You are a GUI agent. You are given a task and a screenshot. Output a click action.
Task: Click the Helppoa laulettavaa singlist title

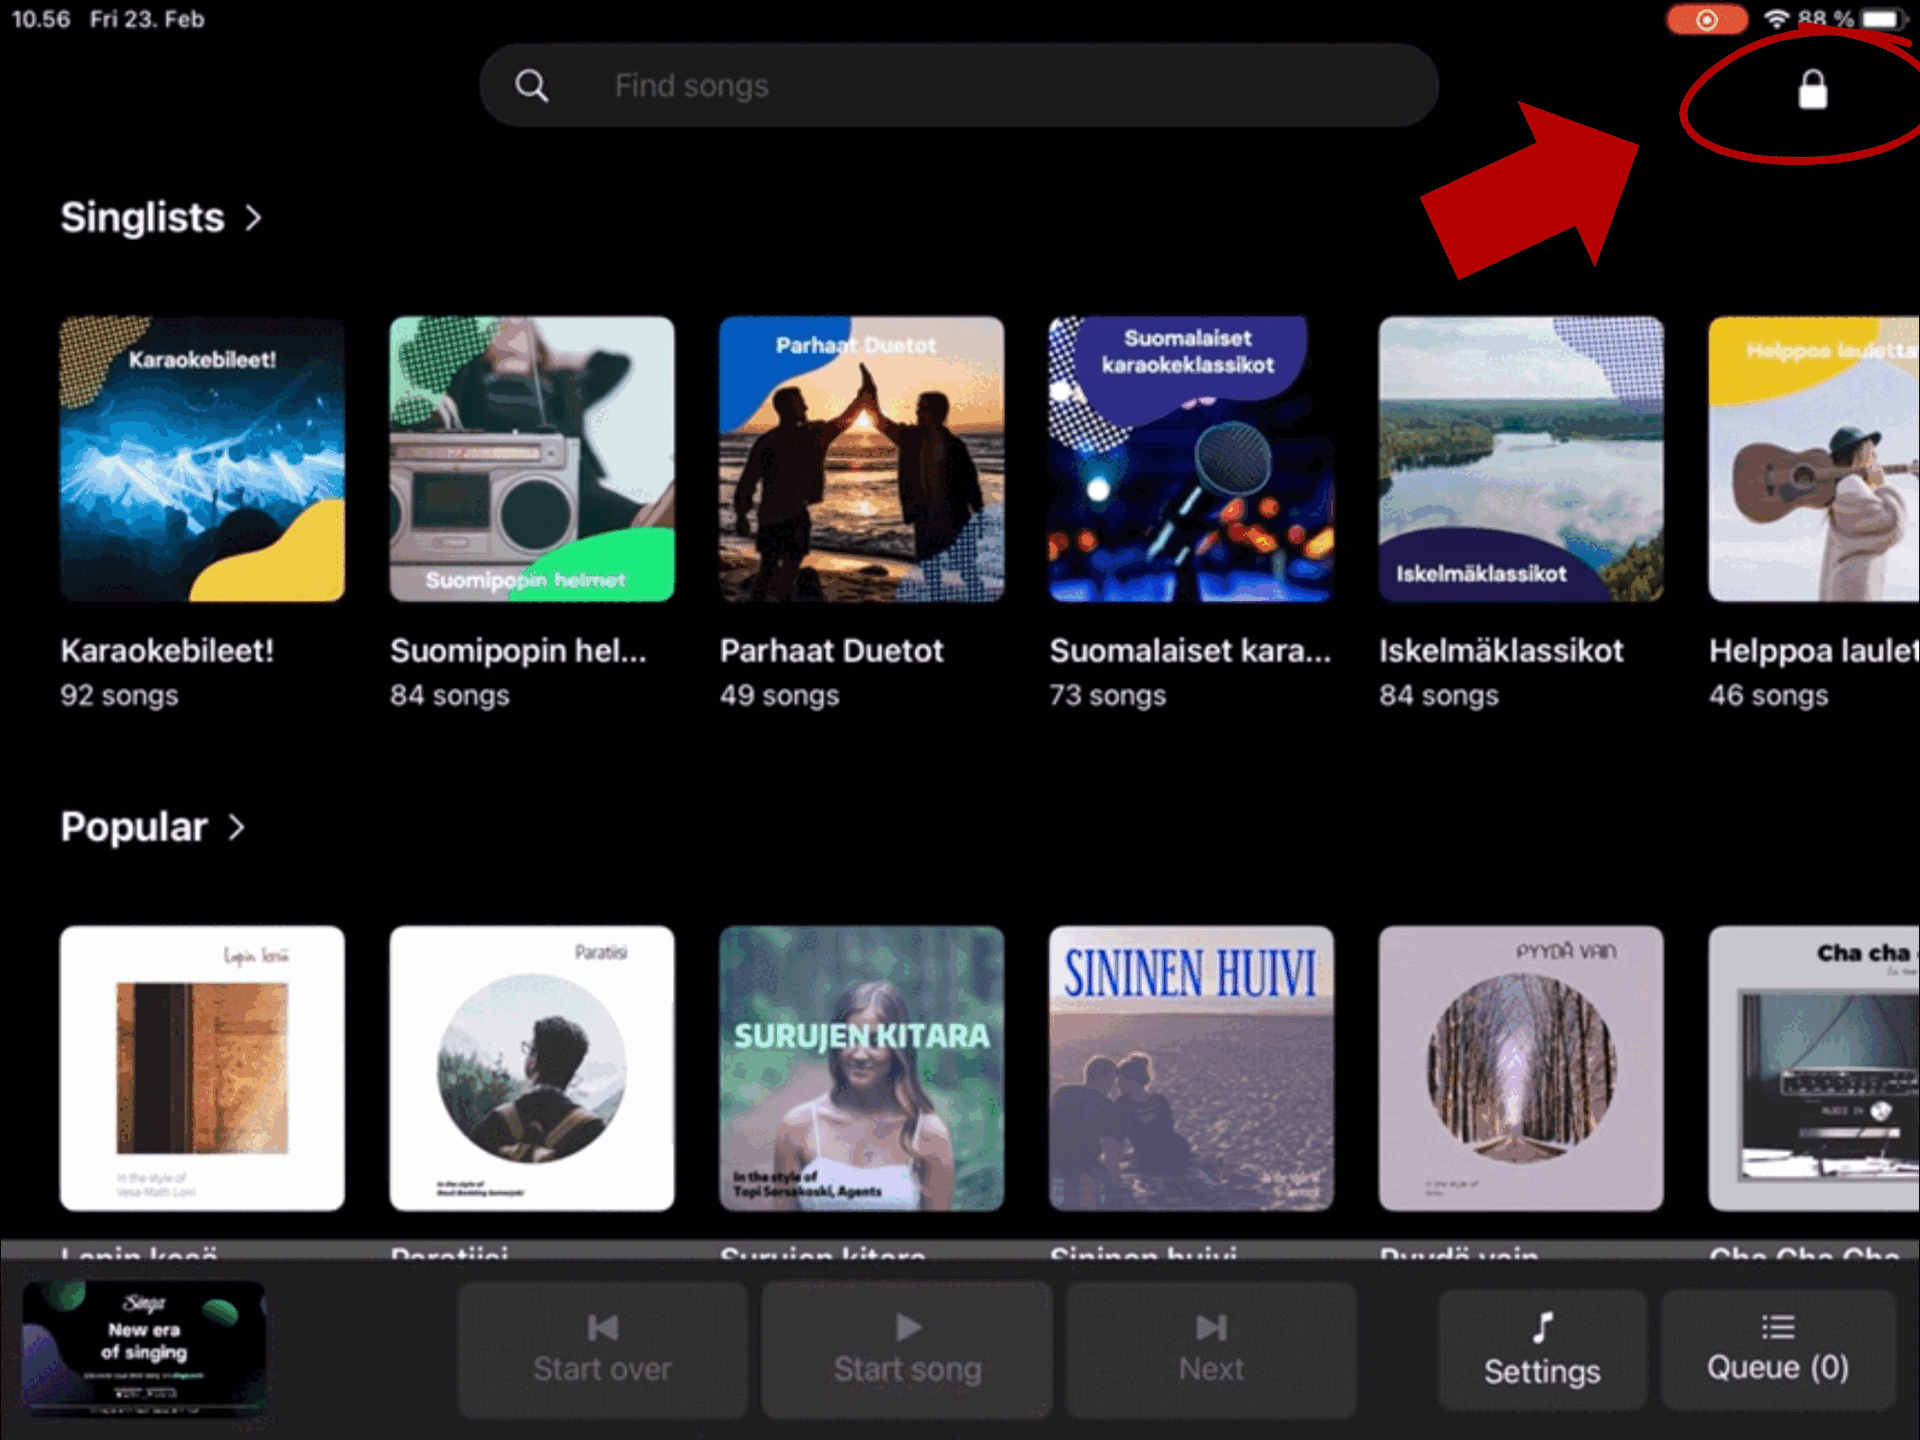pos(1812,651)
